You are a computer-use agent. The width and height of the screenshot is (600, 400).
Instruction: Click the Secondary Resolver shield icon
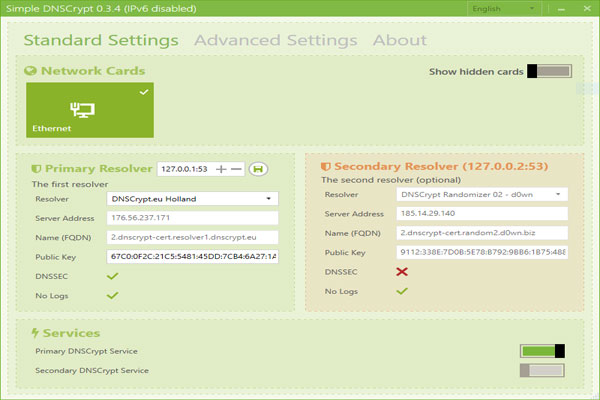tap(325, 166)
